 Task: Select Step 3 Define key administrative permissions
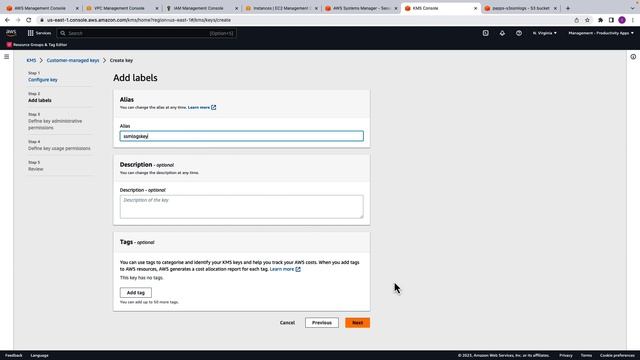click(x=55, y=124)
